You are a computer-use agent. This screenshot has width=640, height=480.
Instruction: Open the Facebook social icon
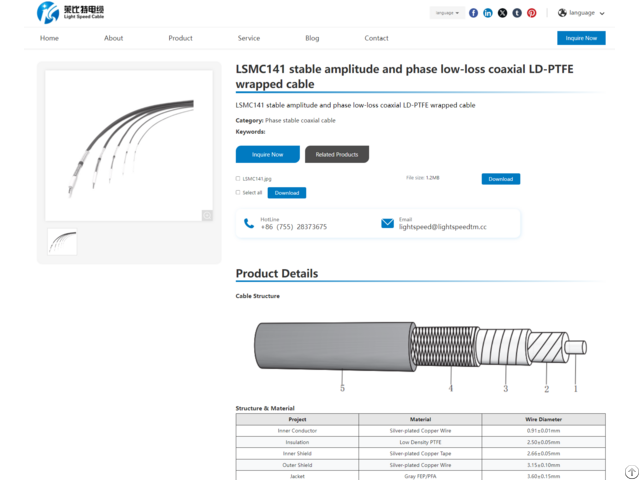pos(473,13)
